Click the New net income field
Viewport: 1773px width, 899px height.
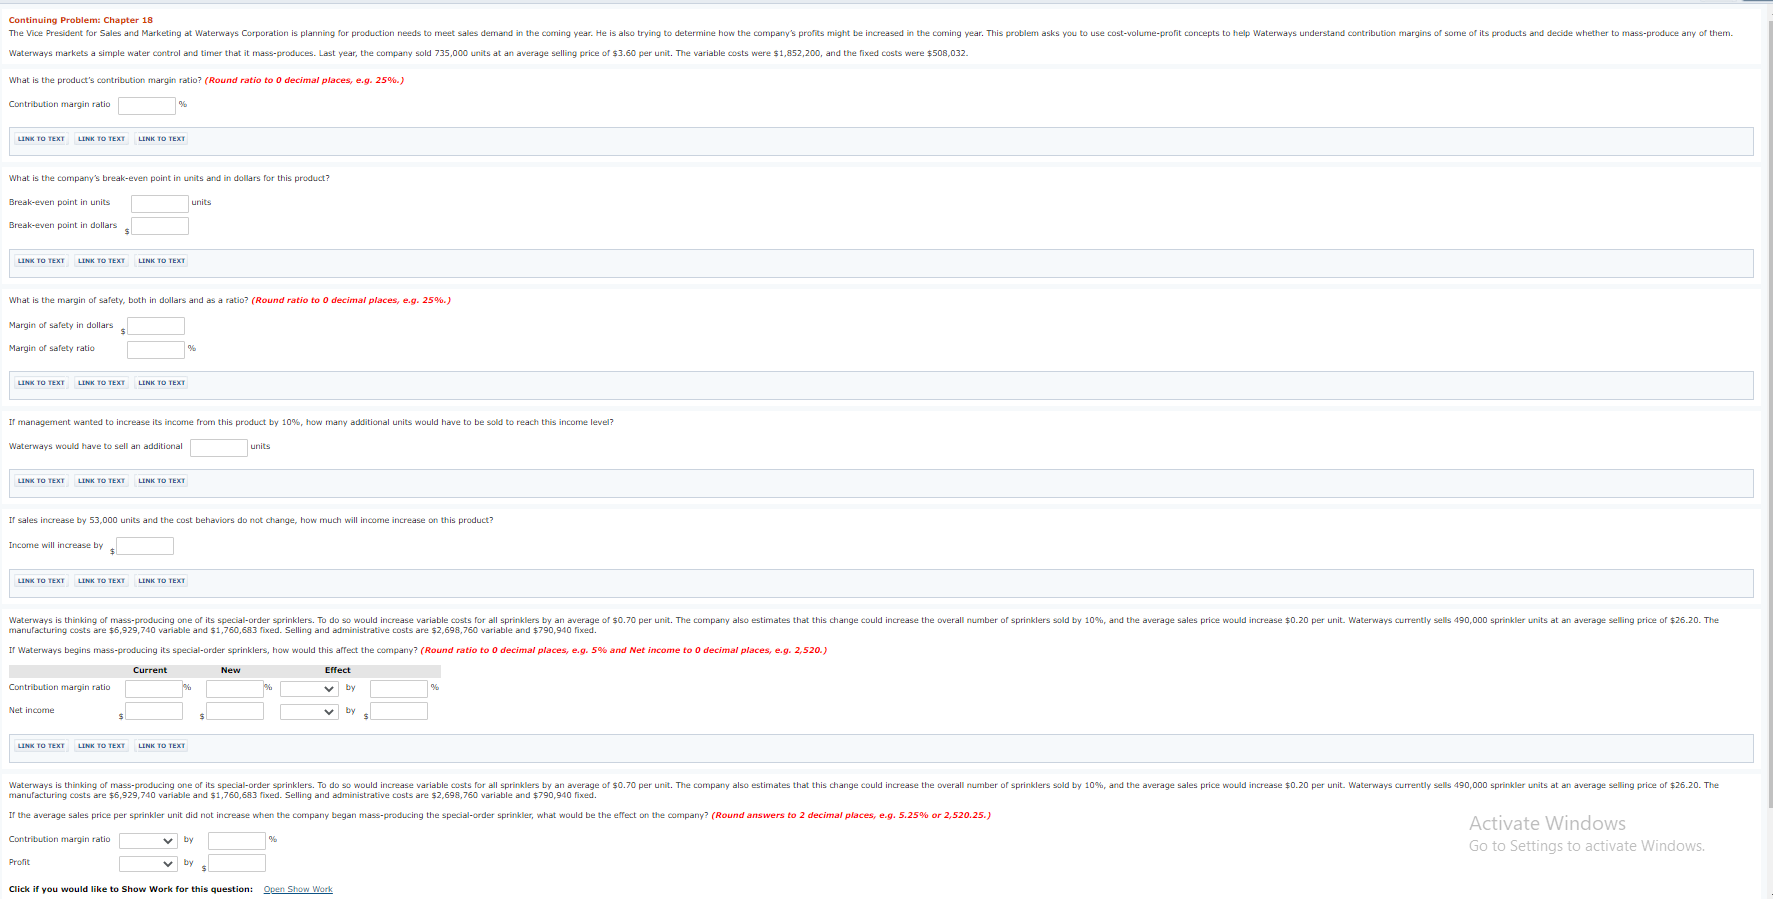tap(235, 711)
